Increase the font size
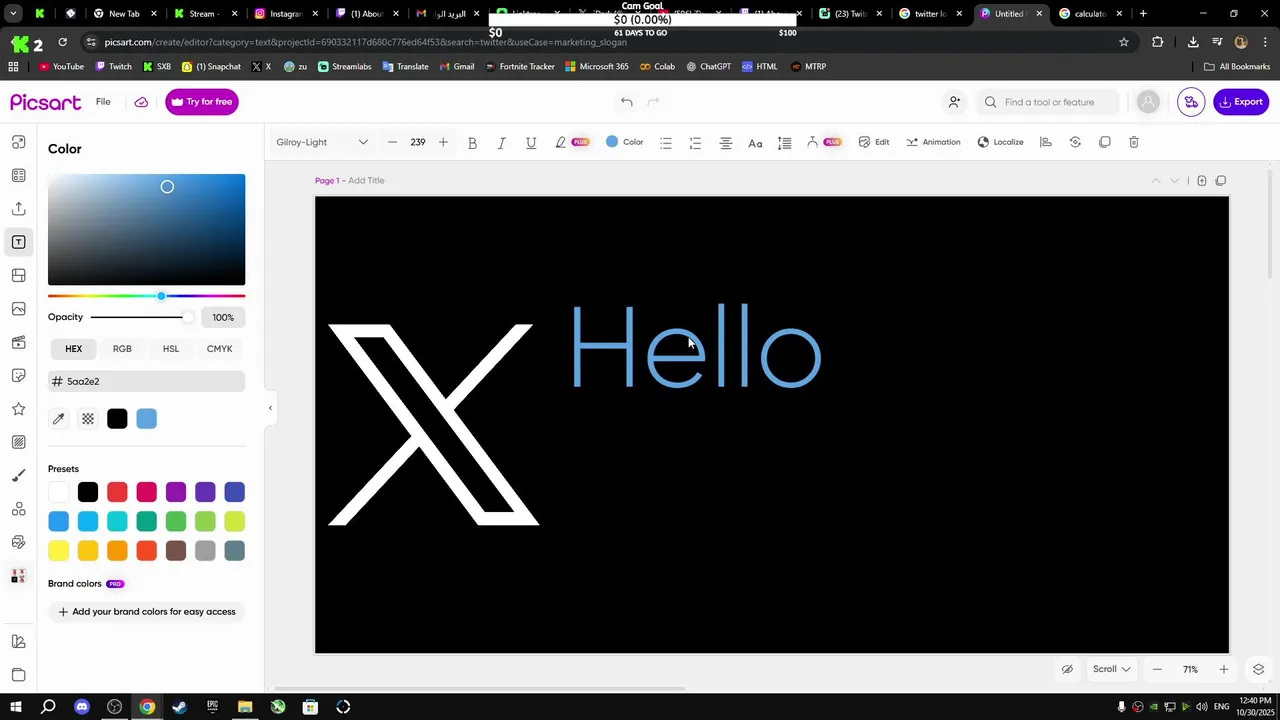 click(x=443, y=142)
